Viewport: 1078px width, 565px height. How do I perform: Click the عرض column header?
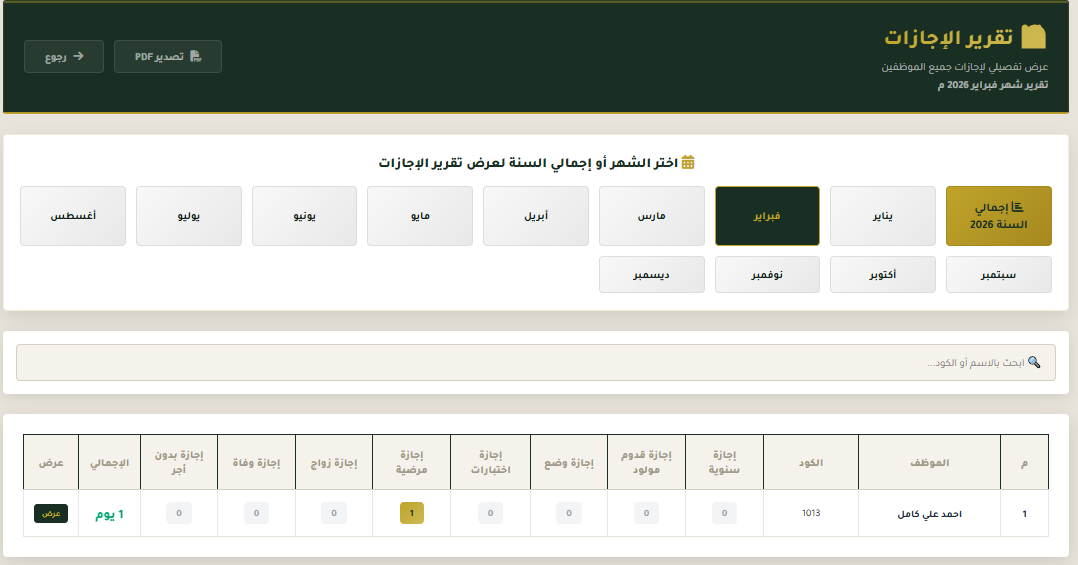click(51, 463)
